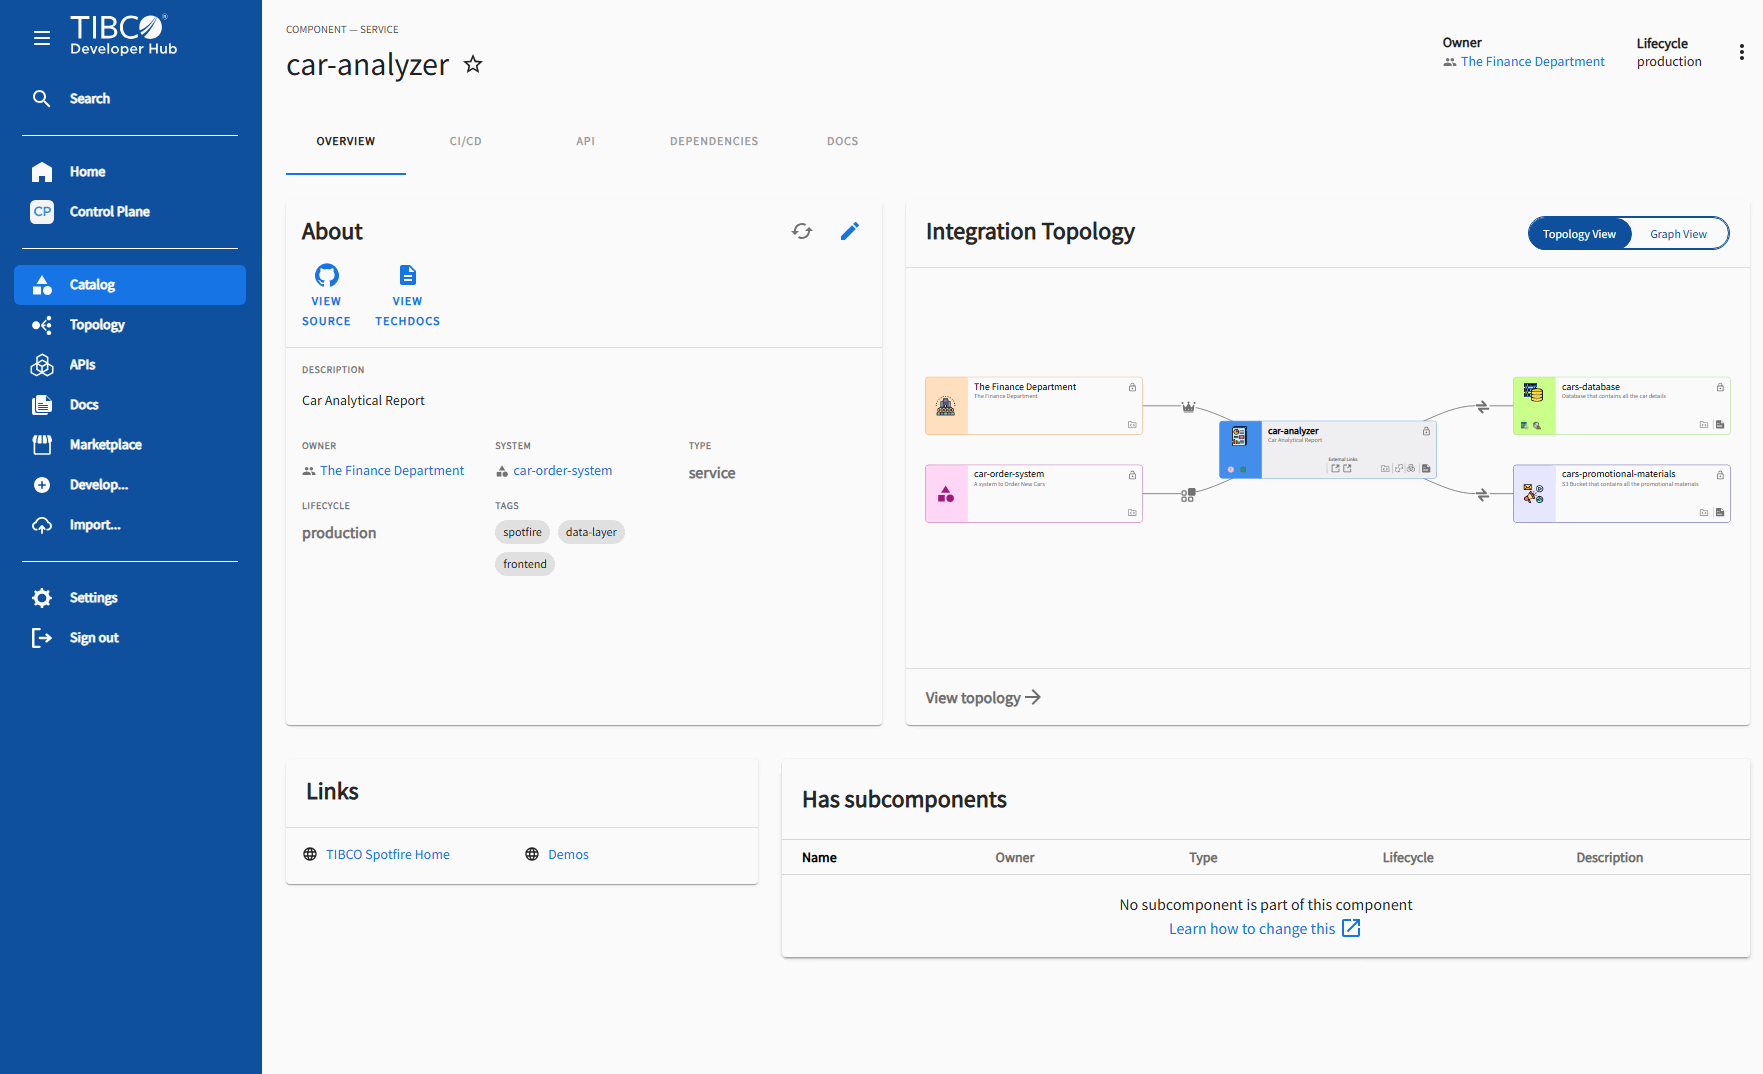Click the data-layer tag chip
This screenshot has height=1074, width=1763.
(x=591, y=532)
